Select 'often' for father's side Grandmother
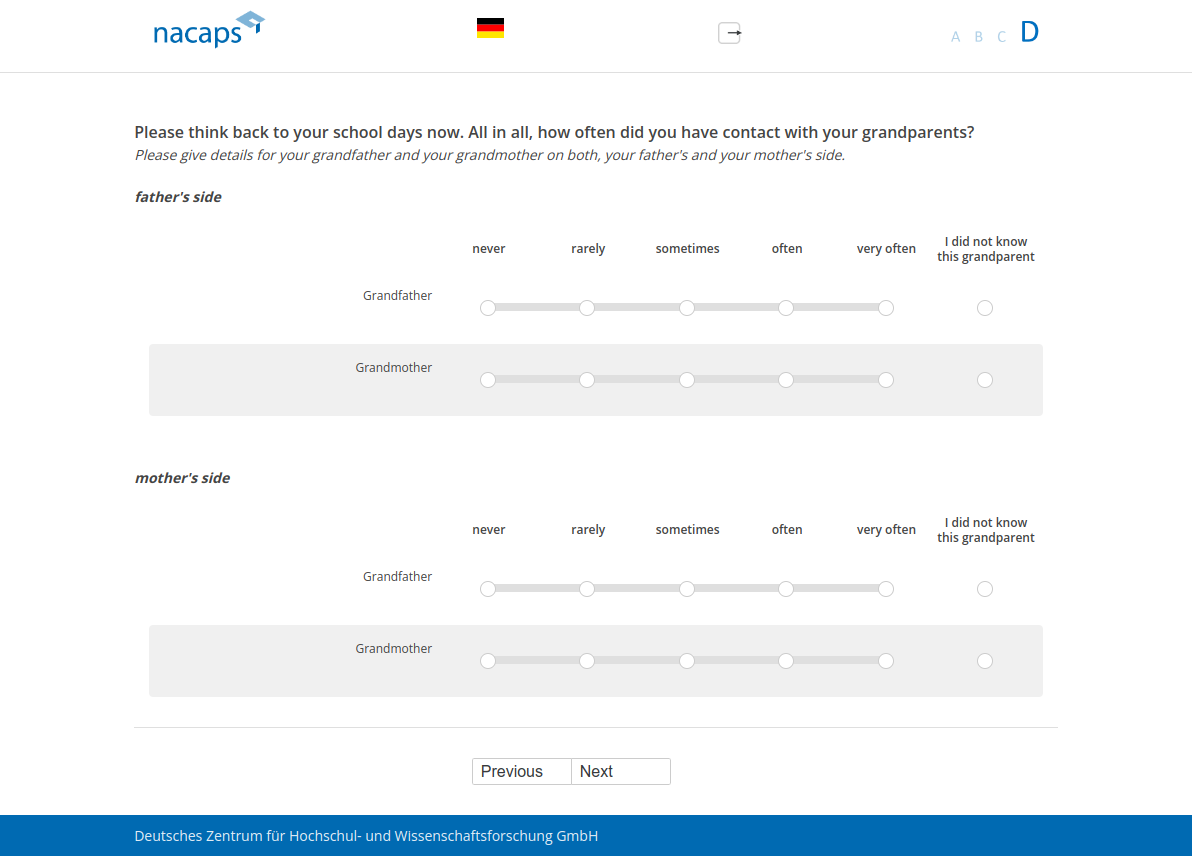1192x865 pixels. (786, 380)
